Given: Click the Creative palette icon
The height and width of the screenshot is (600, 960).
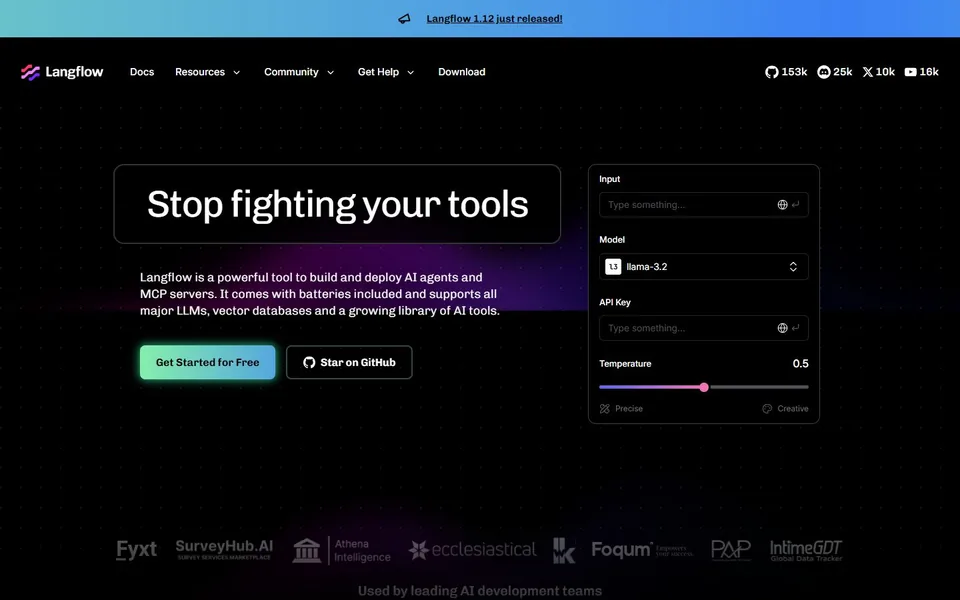Looking at the screenshot, I should click(x=767, y=409).
